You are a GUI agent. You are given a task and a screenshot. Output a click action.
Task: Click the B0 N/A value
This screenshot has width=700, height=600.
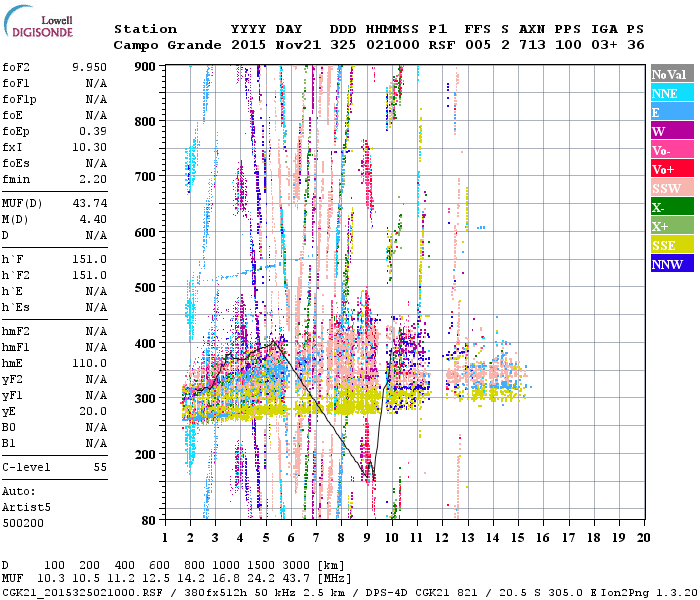click(x=96, y=428)
